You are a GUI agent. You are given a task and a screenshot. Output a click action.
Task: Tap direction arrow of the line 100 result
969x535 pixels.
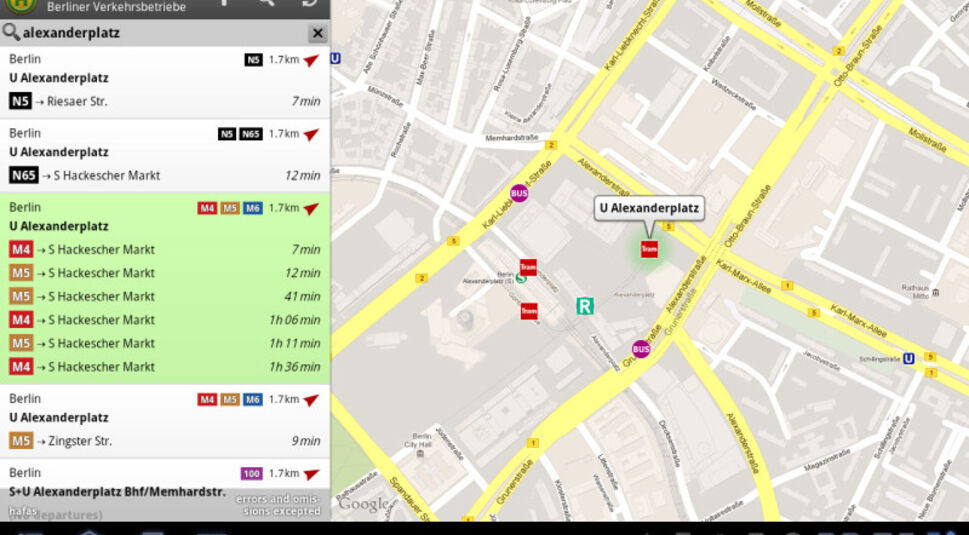click(312, 474)
